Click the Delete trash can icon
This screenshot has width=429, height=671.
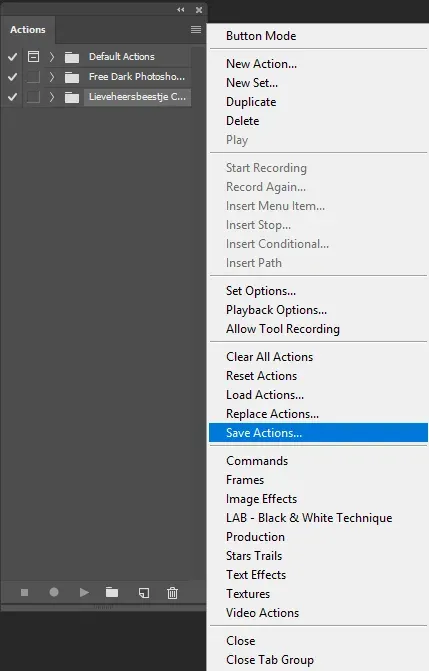173,593
